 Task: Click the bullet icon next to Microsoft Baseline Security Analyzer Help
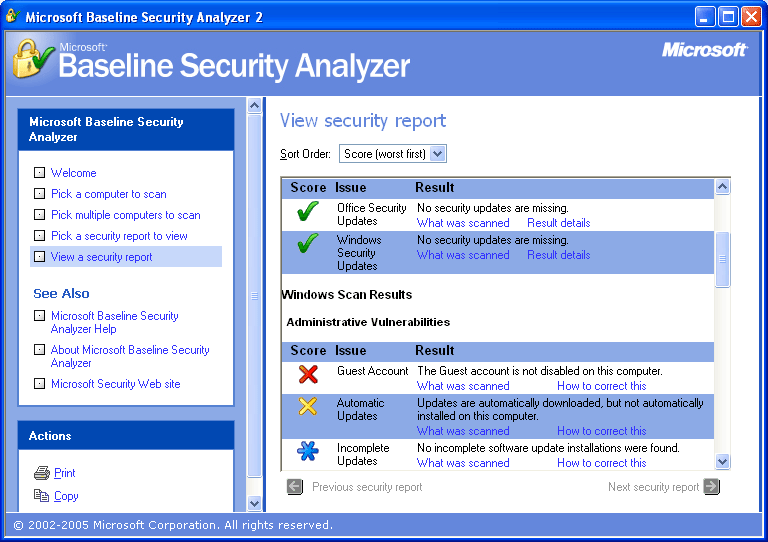click(x=39, y=315)
